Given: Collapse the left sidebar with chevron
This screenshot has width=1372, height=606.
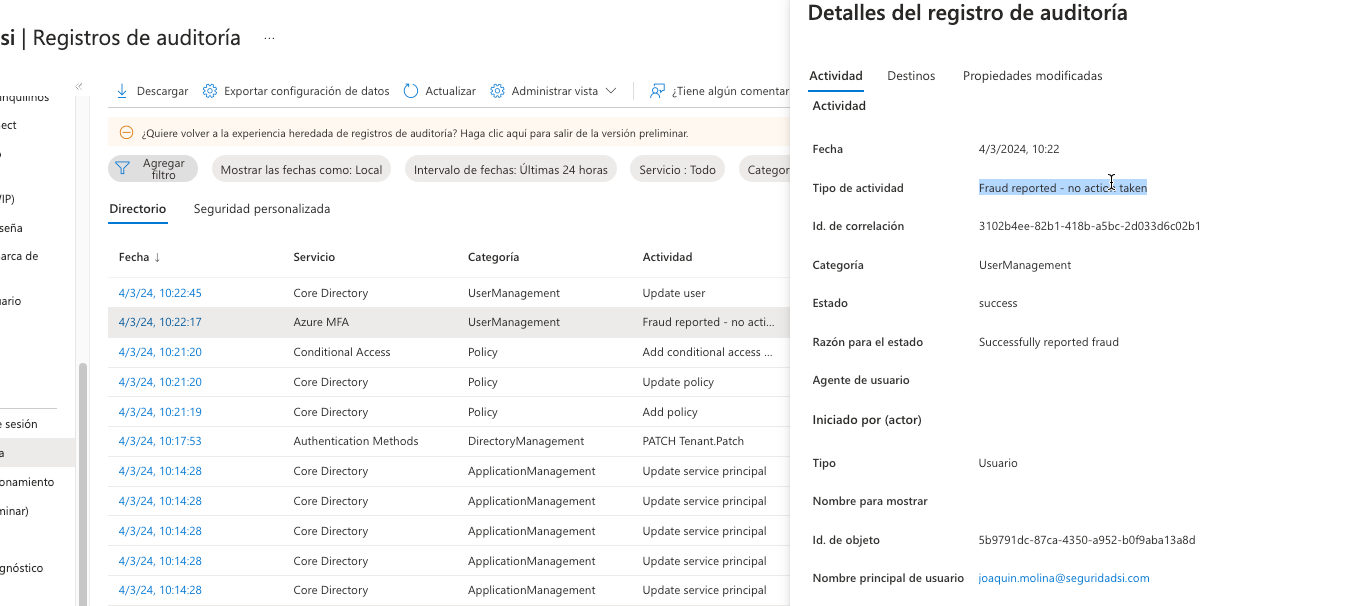Looking at the screenshot, I should tap(80, 86).
